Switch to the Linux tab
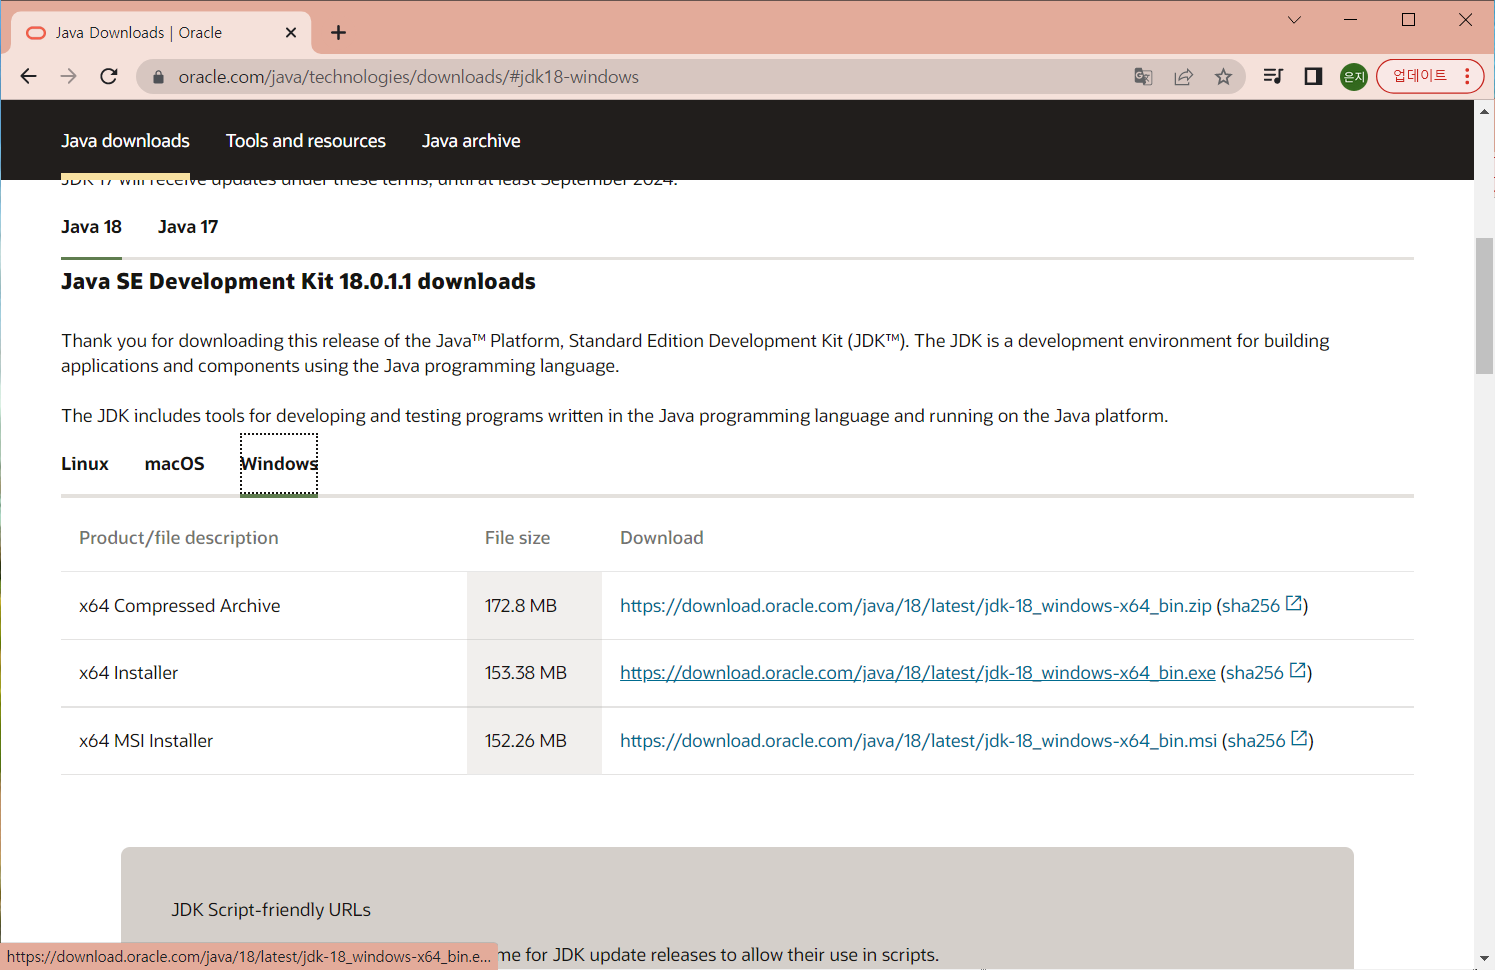The image size is (1495, 970). click(85, 464)
